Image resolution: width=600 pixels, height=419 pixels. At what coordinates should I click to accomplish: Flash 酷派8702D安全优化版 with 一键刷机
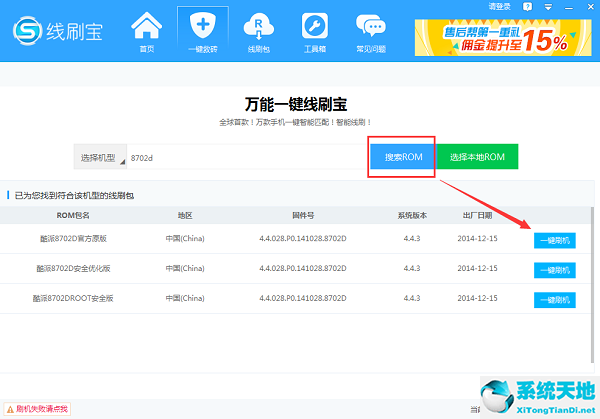(554, 270)
